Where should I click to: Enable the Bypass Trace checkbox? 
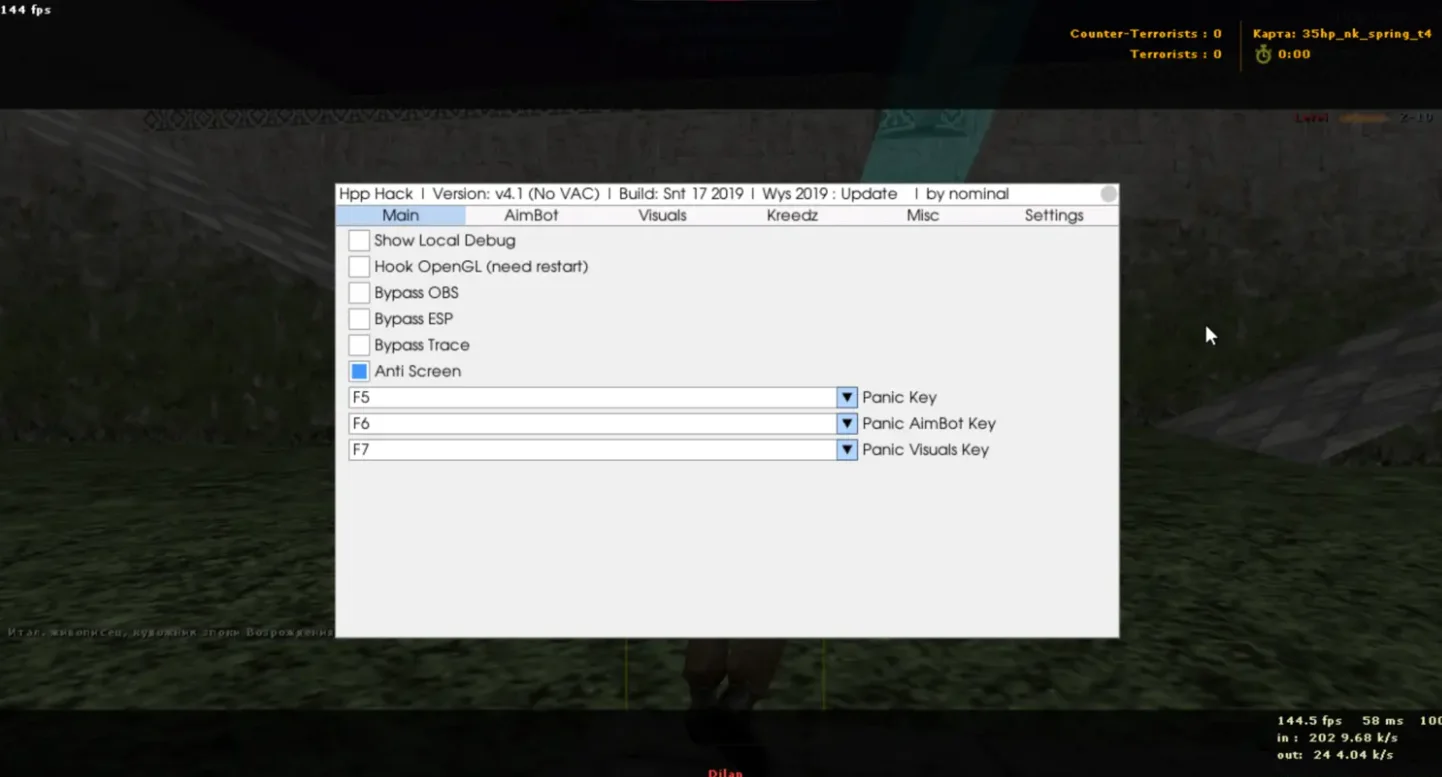(x=359, y=345)
